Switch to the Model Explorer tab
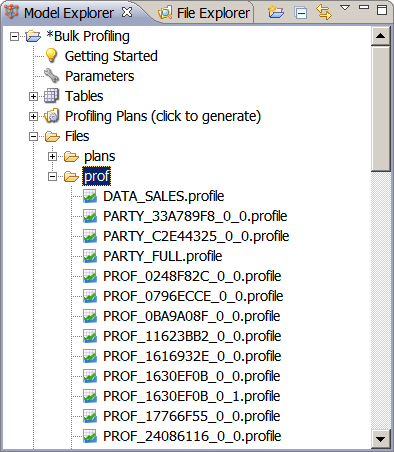Viewport: 394px width, 452px height. click(x=69, y=13)
